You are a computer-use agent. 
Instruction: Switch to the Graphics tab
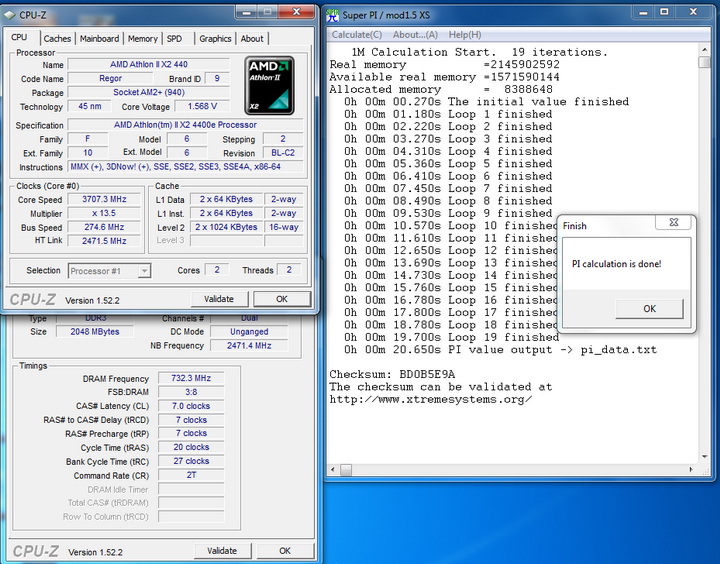coord(215,39)
